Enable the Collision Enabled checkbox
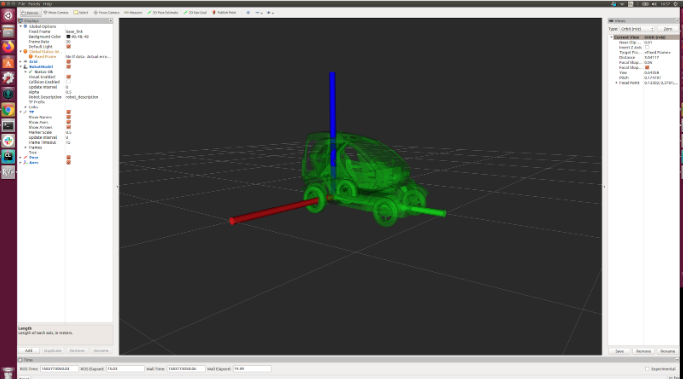Viewport: 683px width, 379px height. click(68, 82)
